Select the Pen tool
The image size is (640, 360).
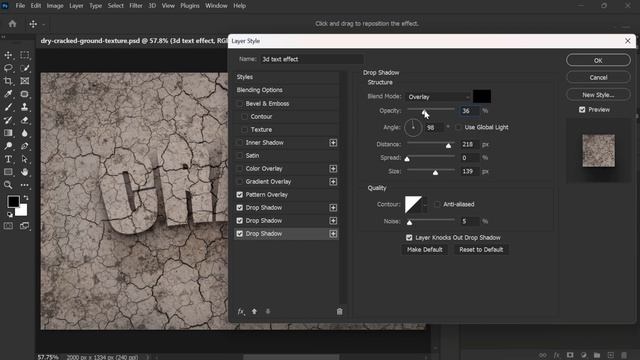(24, 146)
